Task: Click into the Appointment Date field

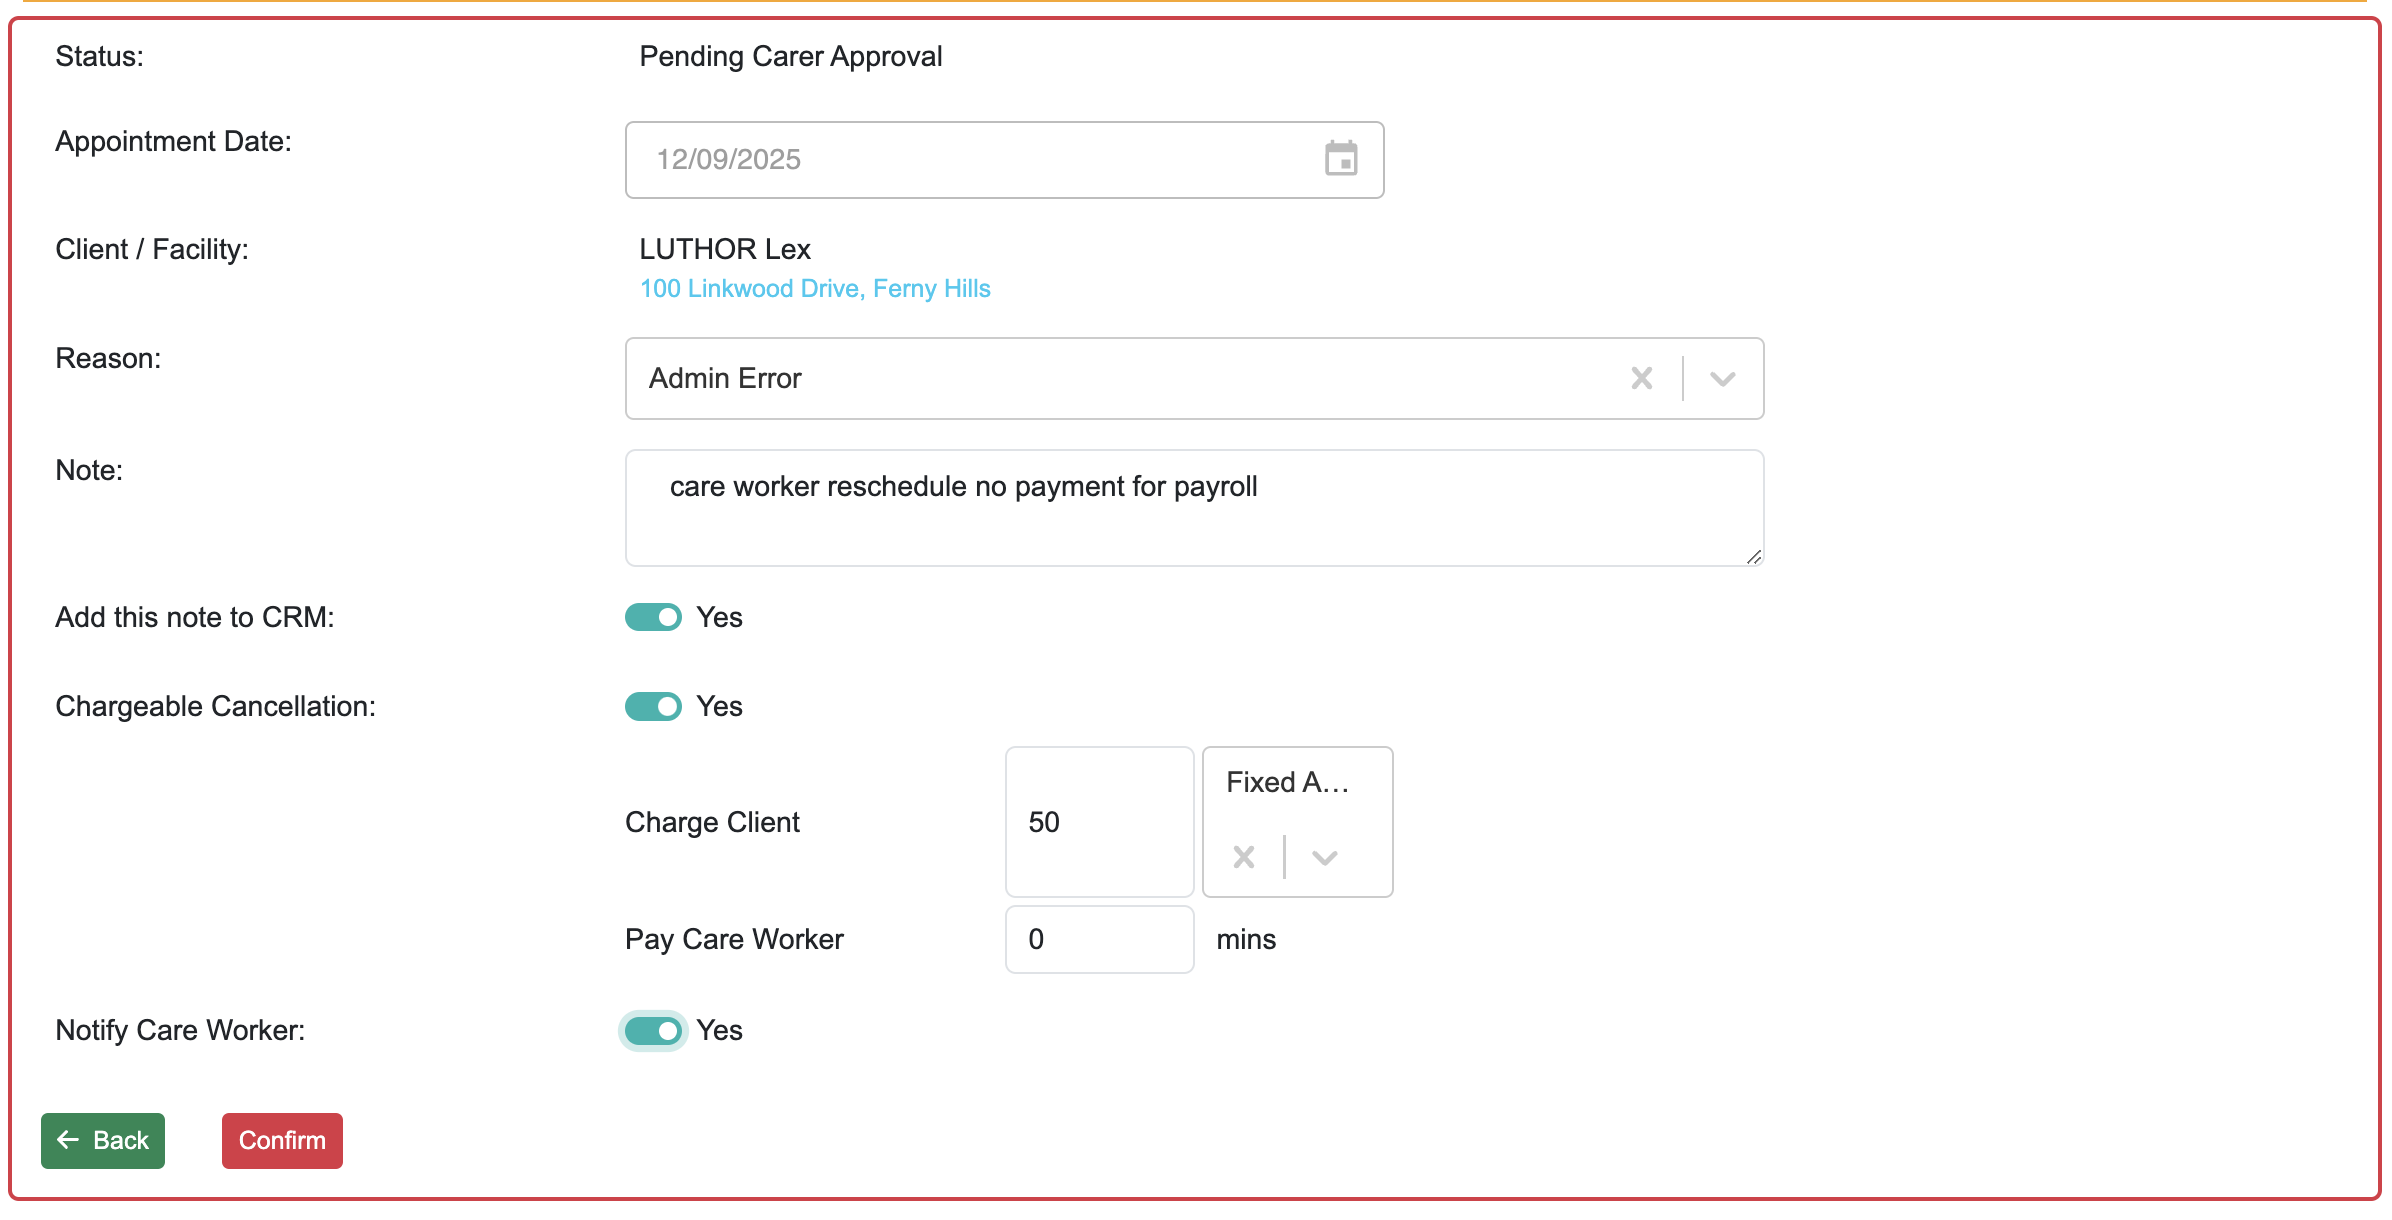Action: click(x=960, y=160)
